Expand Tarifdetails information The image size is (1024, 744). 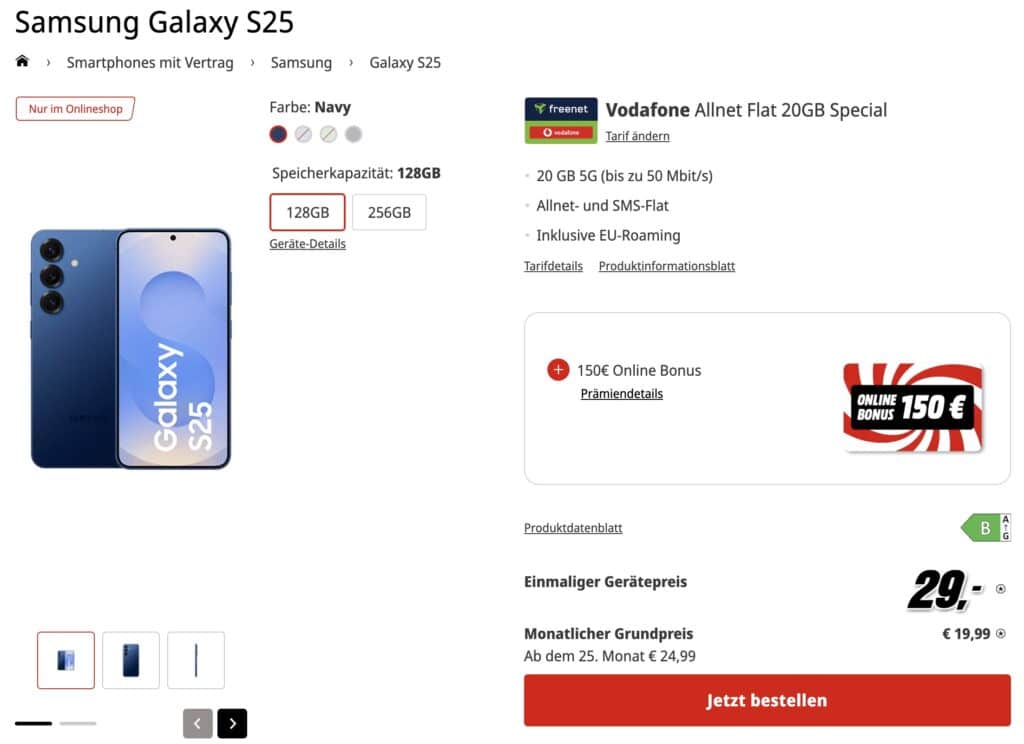click(x=553, y=266)
